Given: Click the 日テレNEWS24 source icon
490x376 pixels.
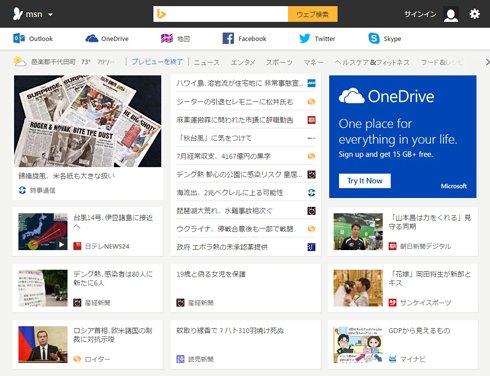Looking at the screenshot, I should click(x=77, y=246).
